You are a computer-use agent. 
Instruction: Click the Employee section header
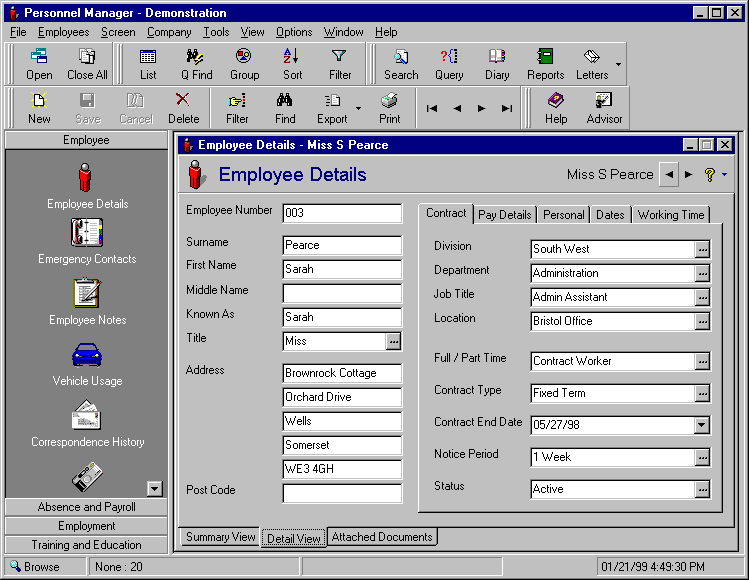click(86, 140)
